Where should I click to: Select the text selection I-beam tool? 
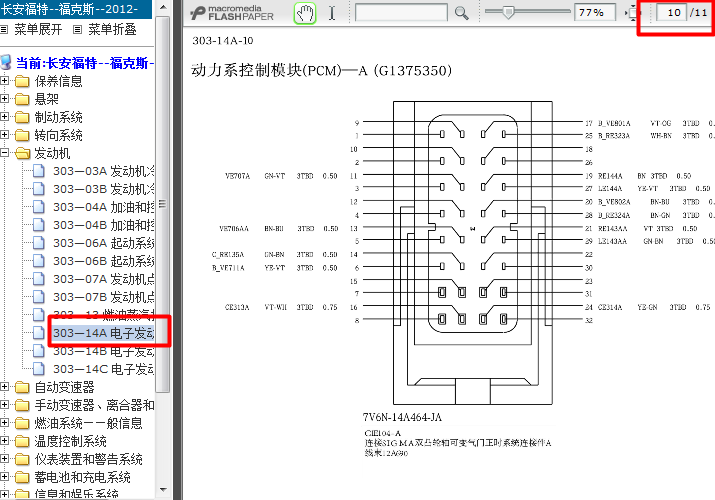pos(332,13)
